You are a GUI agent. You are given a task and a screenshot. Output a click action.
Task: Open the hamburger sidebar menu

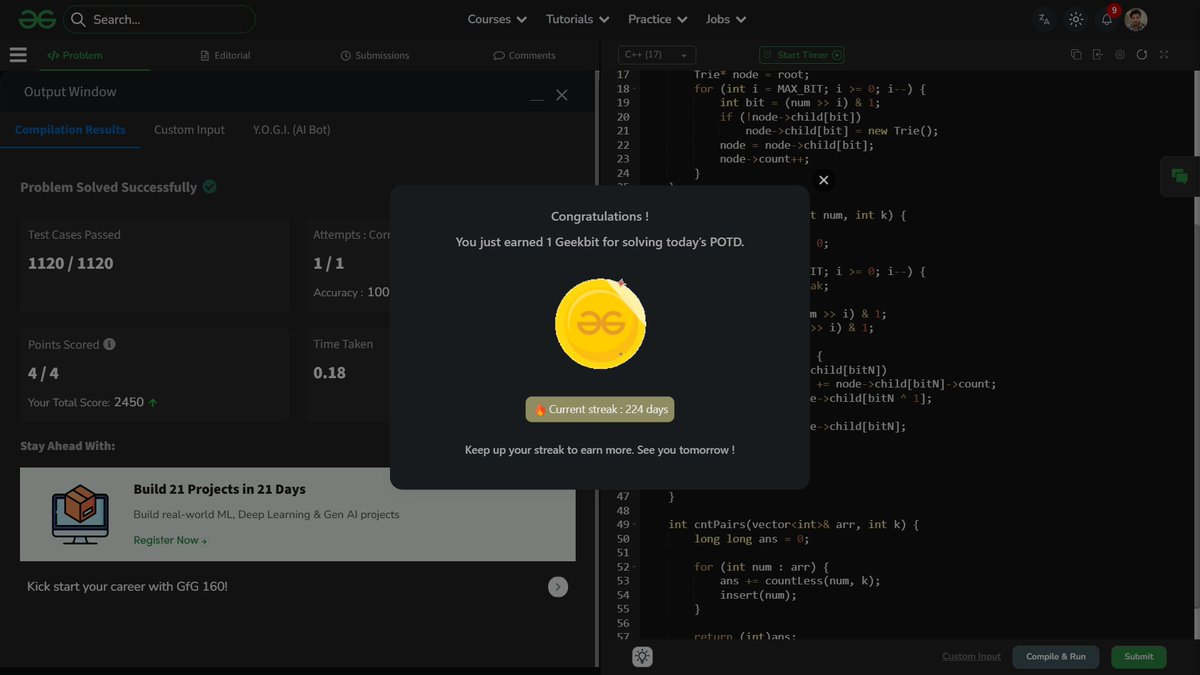(x=18, y=54)
